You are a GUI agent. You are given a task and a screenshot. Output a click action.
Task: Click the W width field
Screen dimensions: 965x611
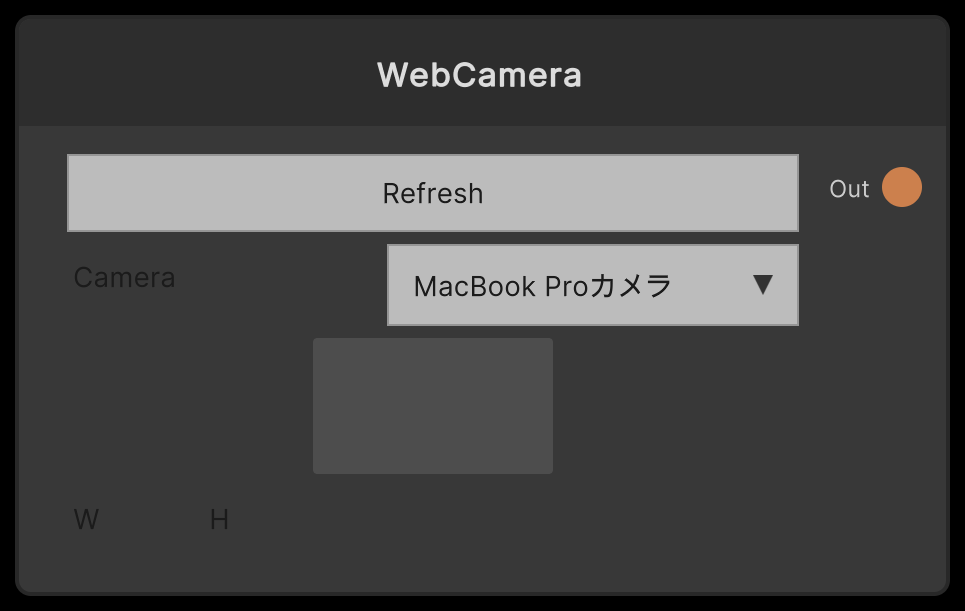pos(86,519)
